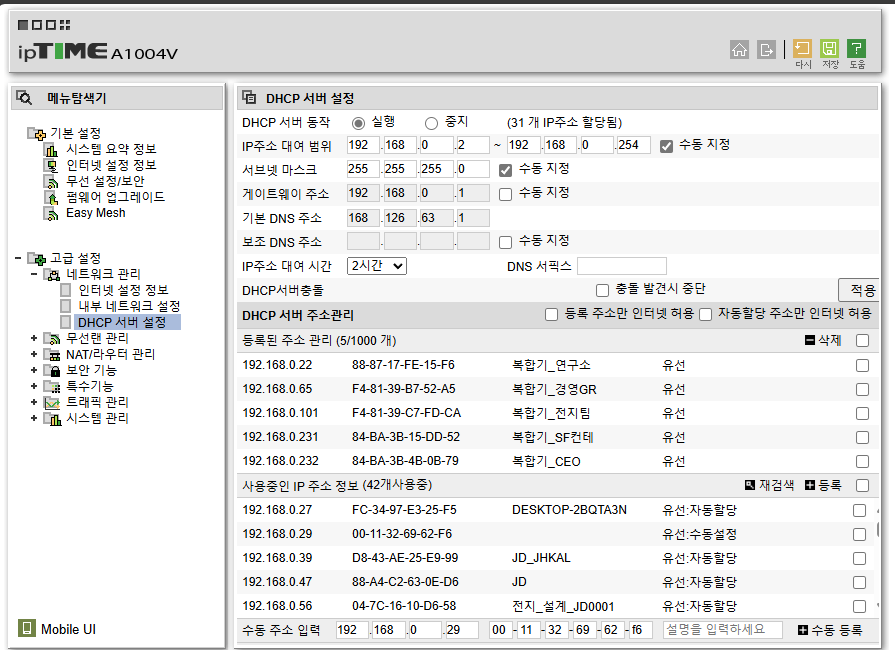Click the 메뉴탐색기 search icon
The image size is (895, 650).
24,98
